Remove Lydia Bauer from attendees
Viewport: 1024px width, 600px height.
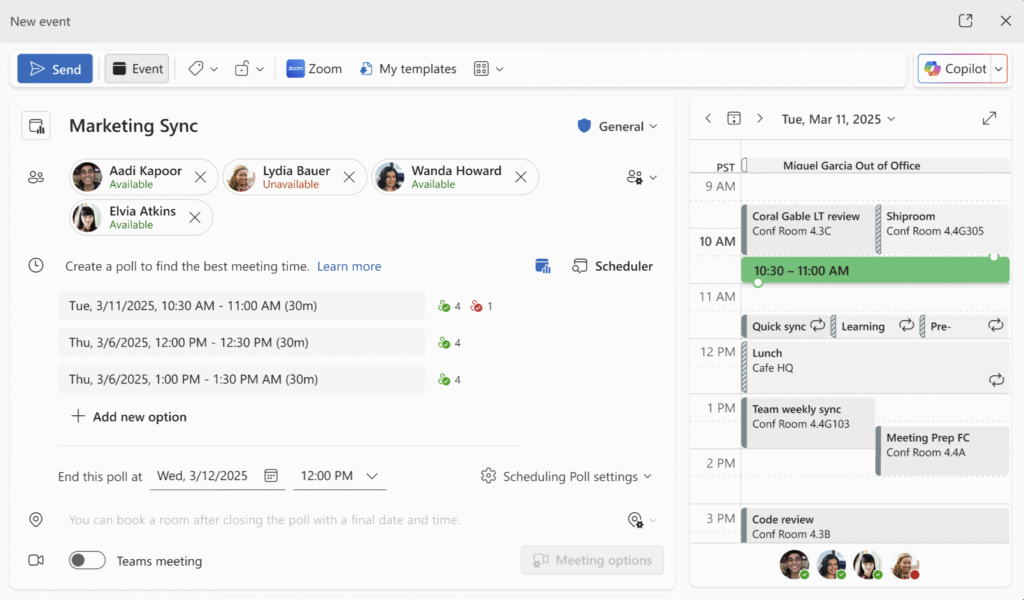click(349, 177)
